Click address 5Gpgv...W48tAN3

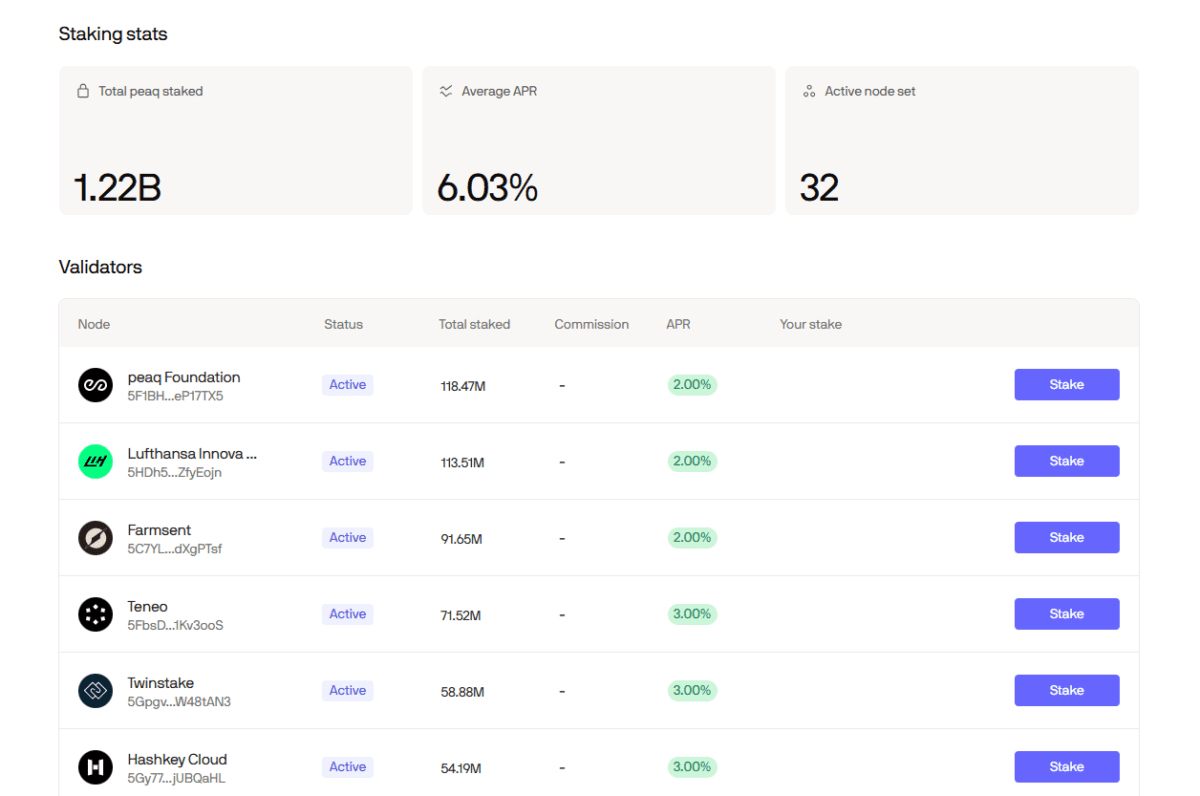pyautogui.click(x=179, y=702)
